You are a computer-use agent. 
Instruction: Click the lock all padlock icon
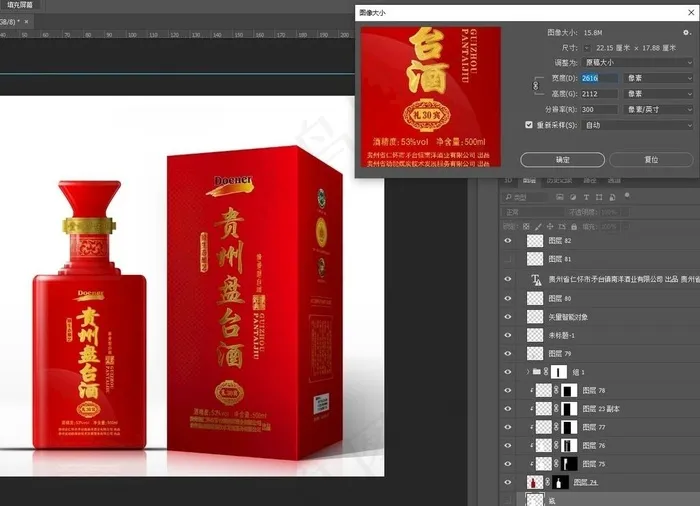[574, 227]
